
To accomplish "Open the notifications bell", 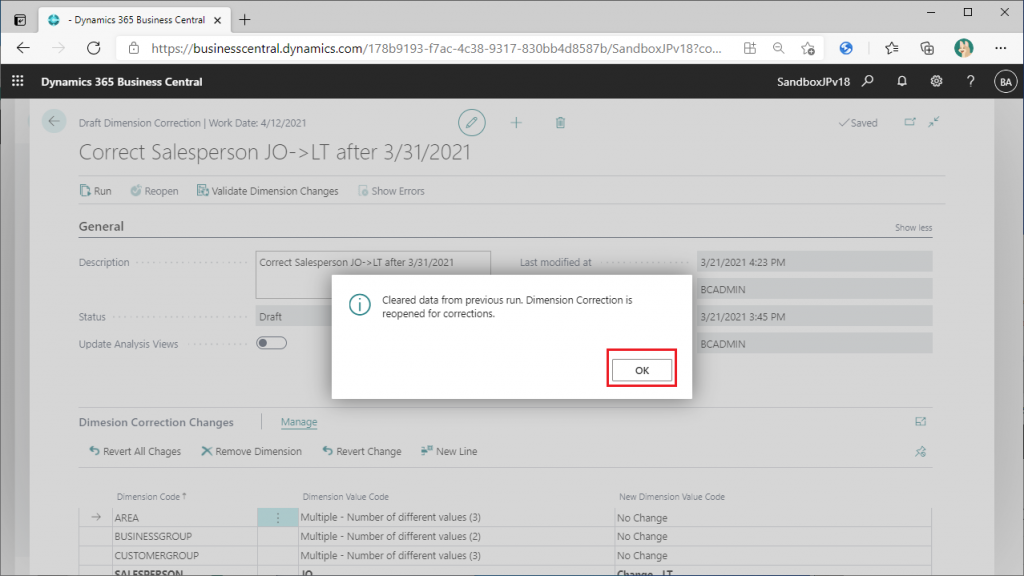I will click(x=902, y=81).
